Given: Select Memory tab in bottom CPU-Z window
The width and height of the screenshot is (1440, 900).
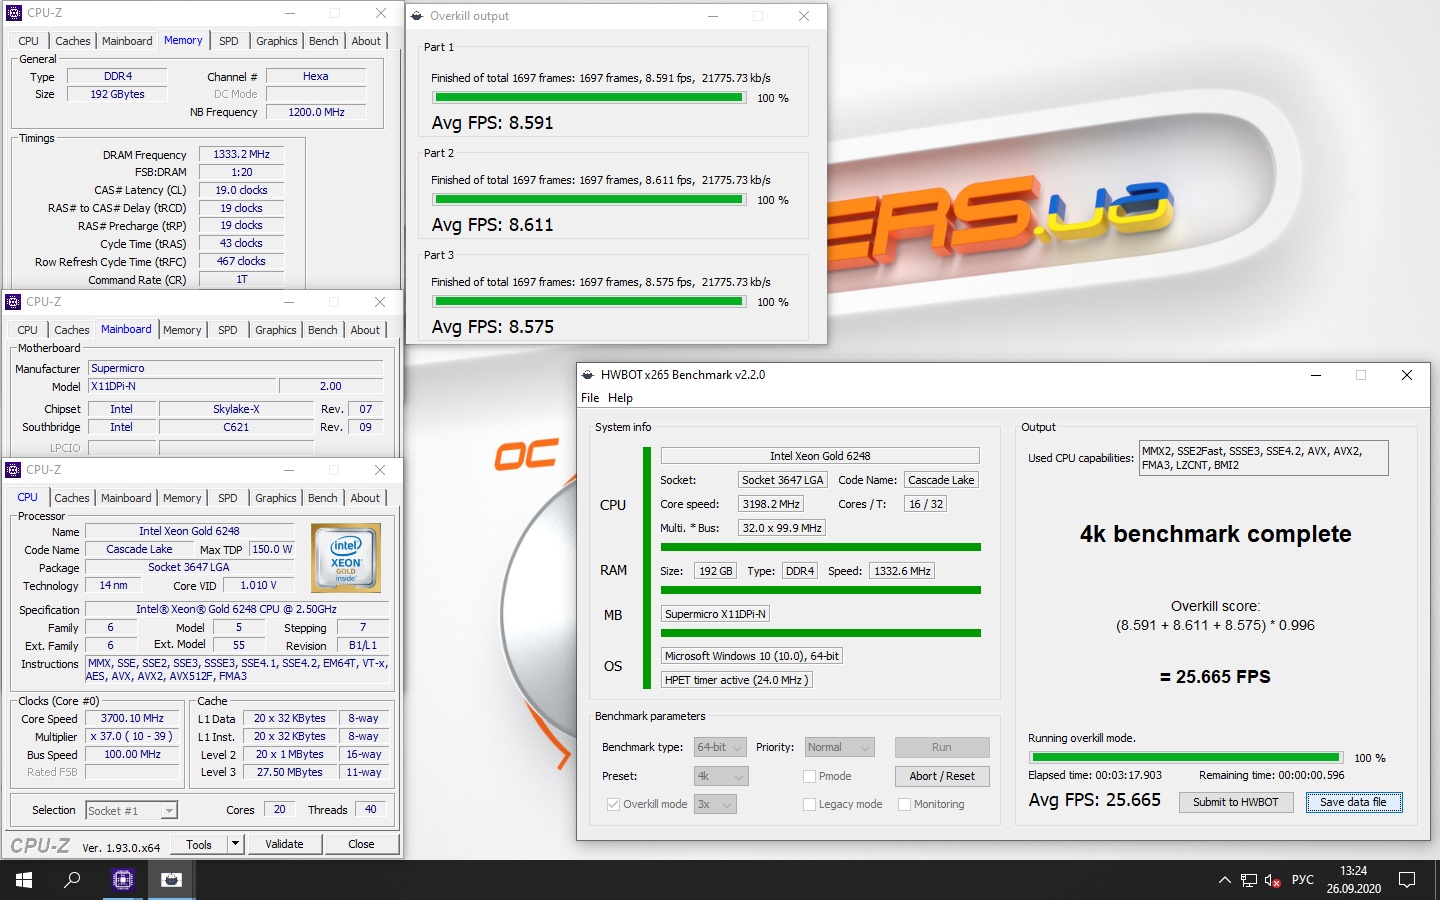Looking at the screenshot, I should 182,498.
